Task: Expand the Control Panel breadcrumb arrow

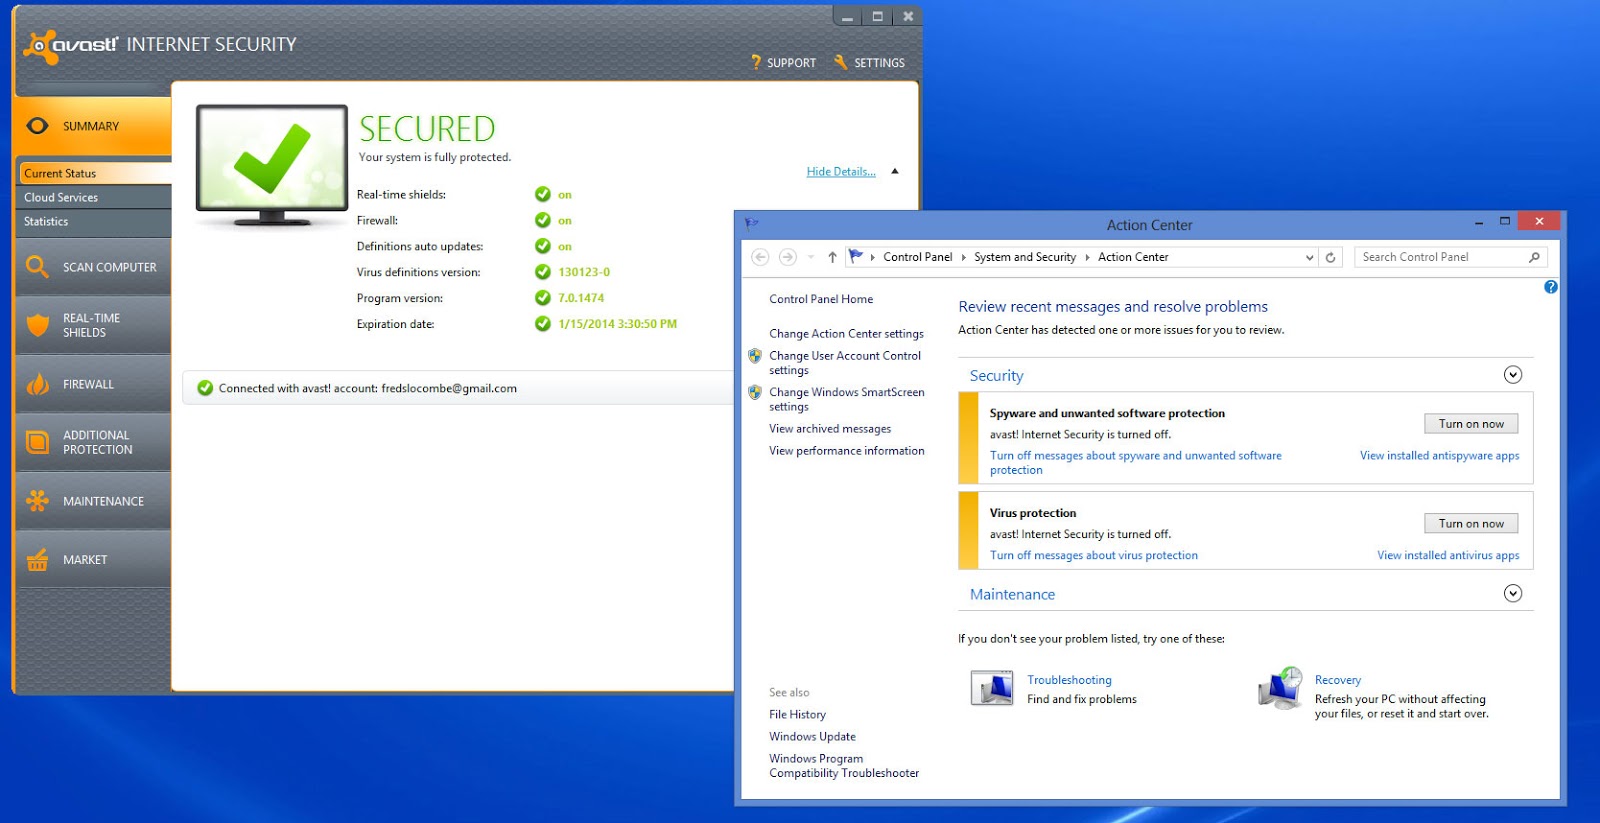Action: [963, 257]
